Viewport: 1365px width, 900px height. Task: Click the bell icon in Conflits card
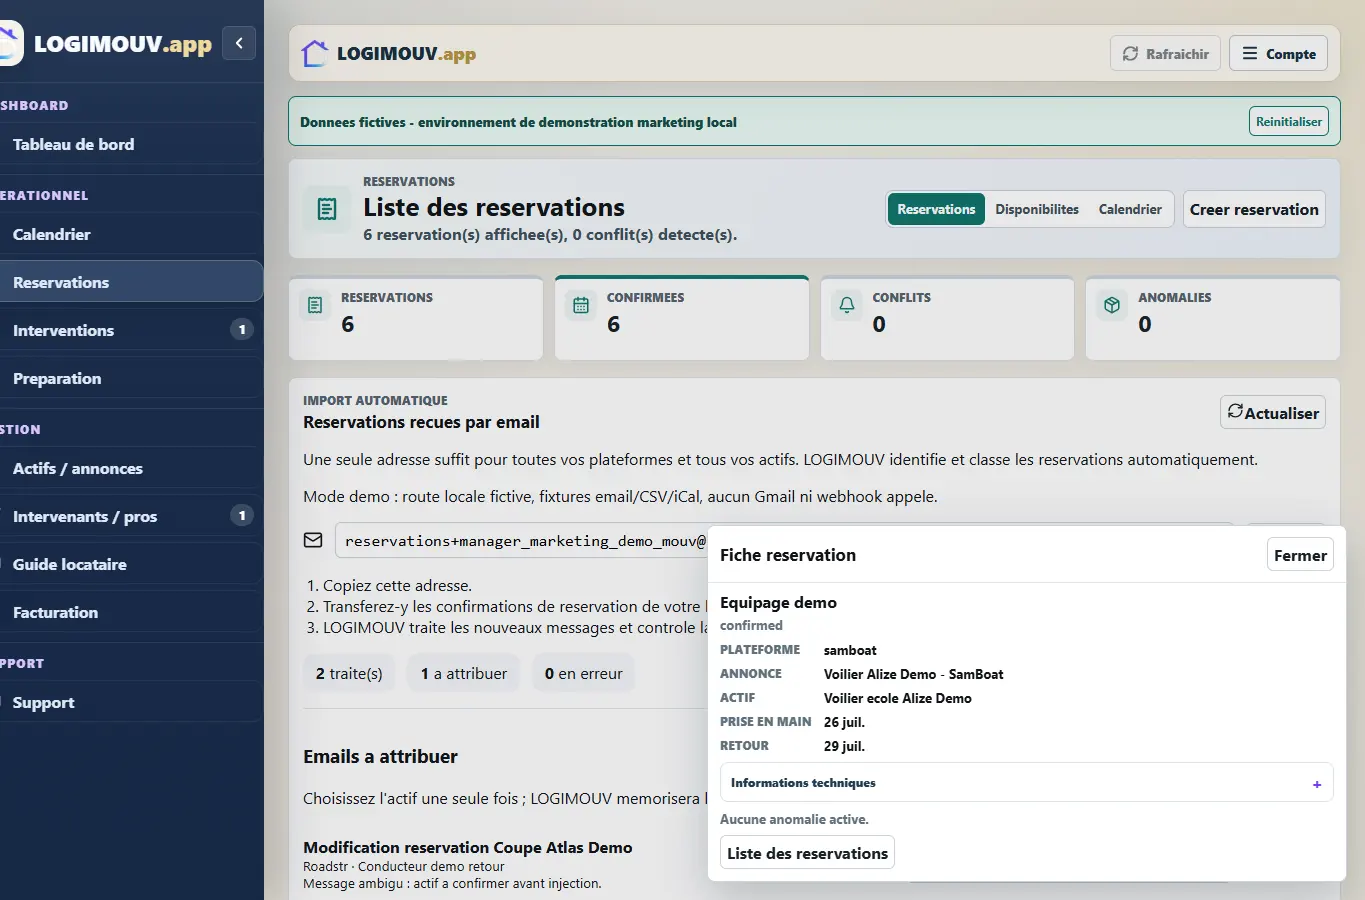click(x=847, y=305)
